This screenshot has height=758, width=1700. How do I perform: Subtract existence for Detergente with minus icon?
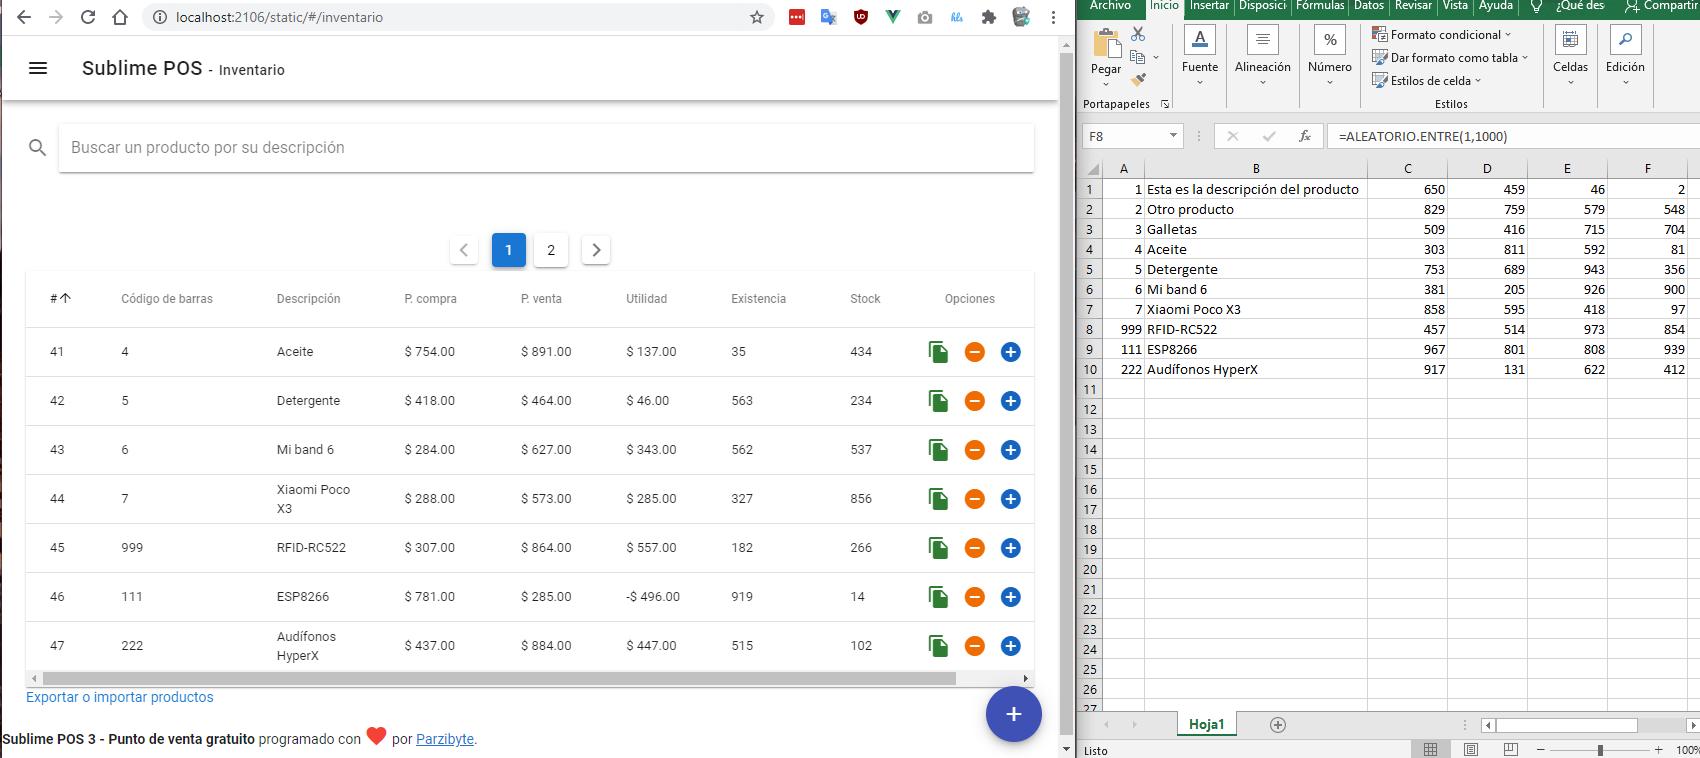[x=975, y=401]
